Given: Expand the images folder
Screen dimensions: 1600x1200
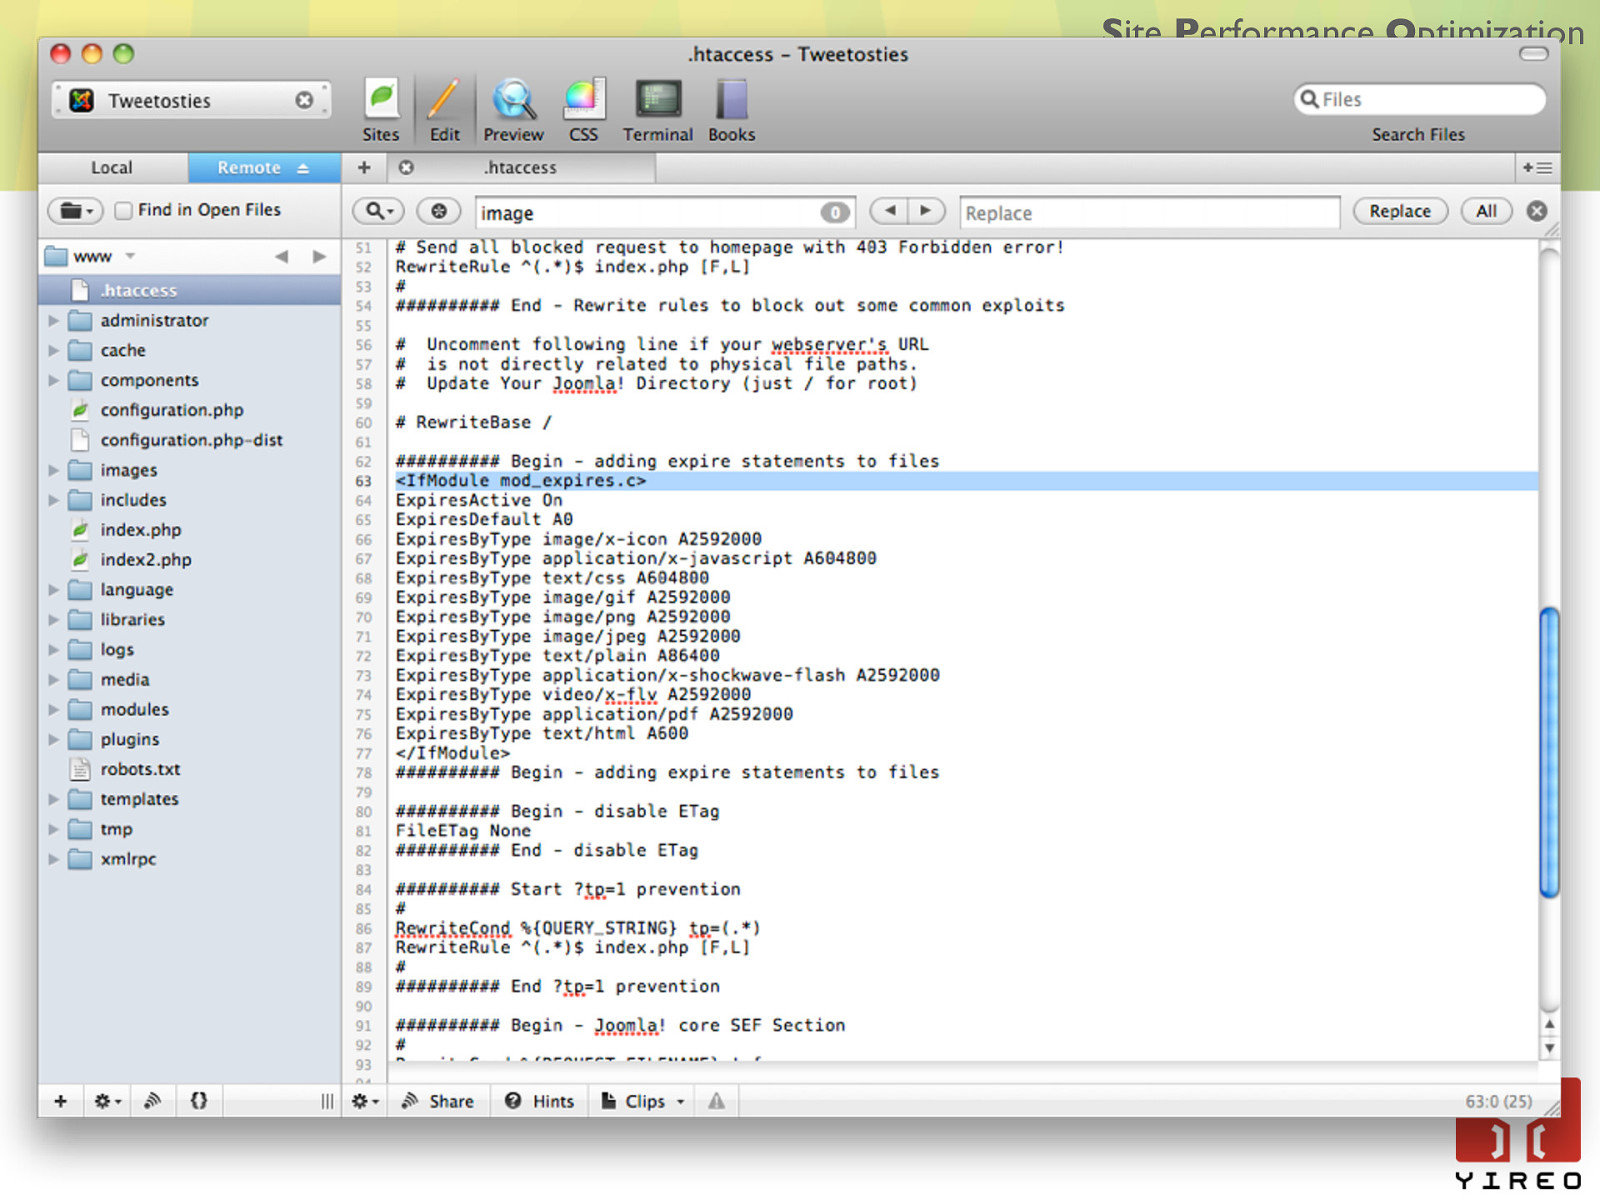Looking at the screenshot, I should (x=54, y=470).
